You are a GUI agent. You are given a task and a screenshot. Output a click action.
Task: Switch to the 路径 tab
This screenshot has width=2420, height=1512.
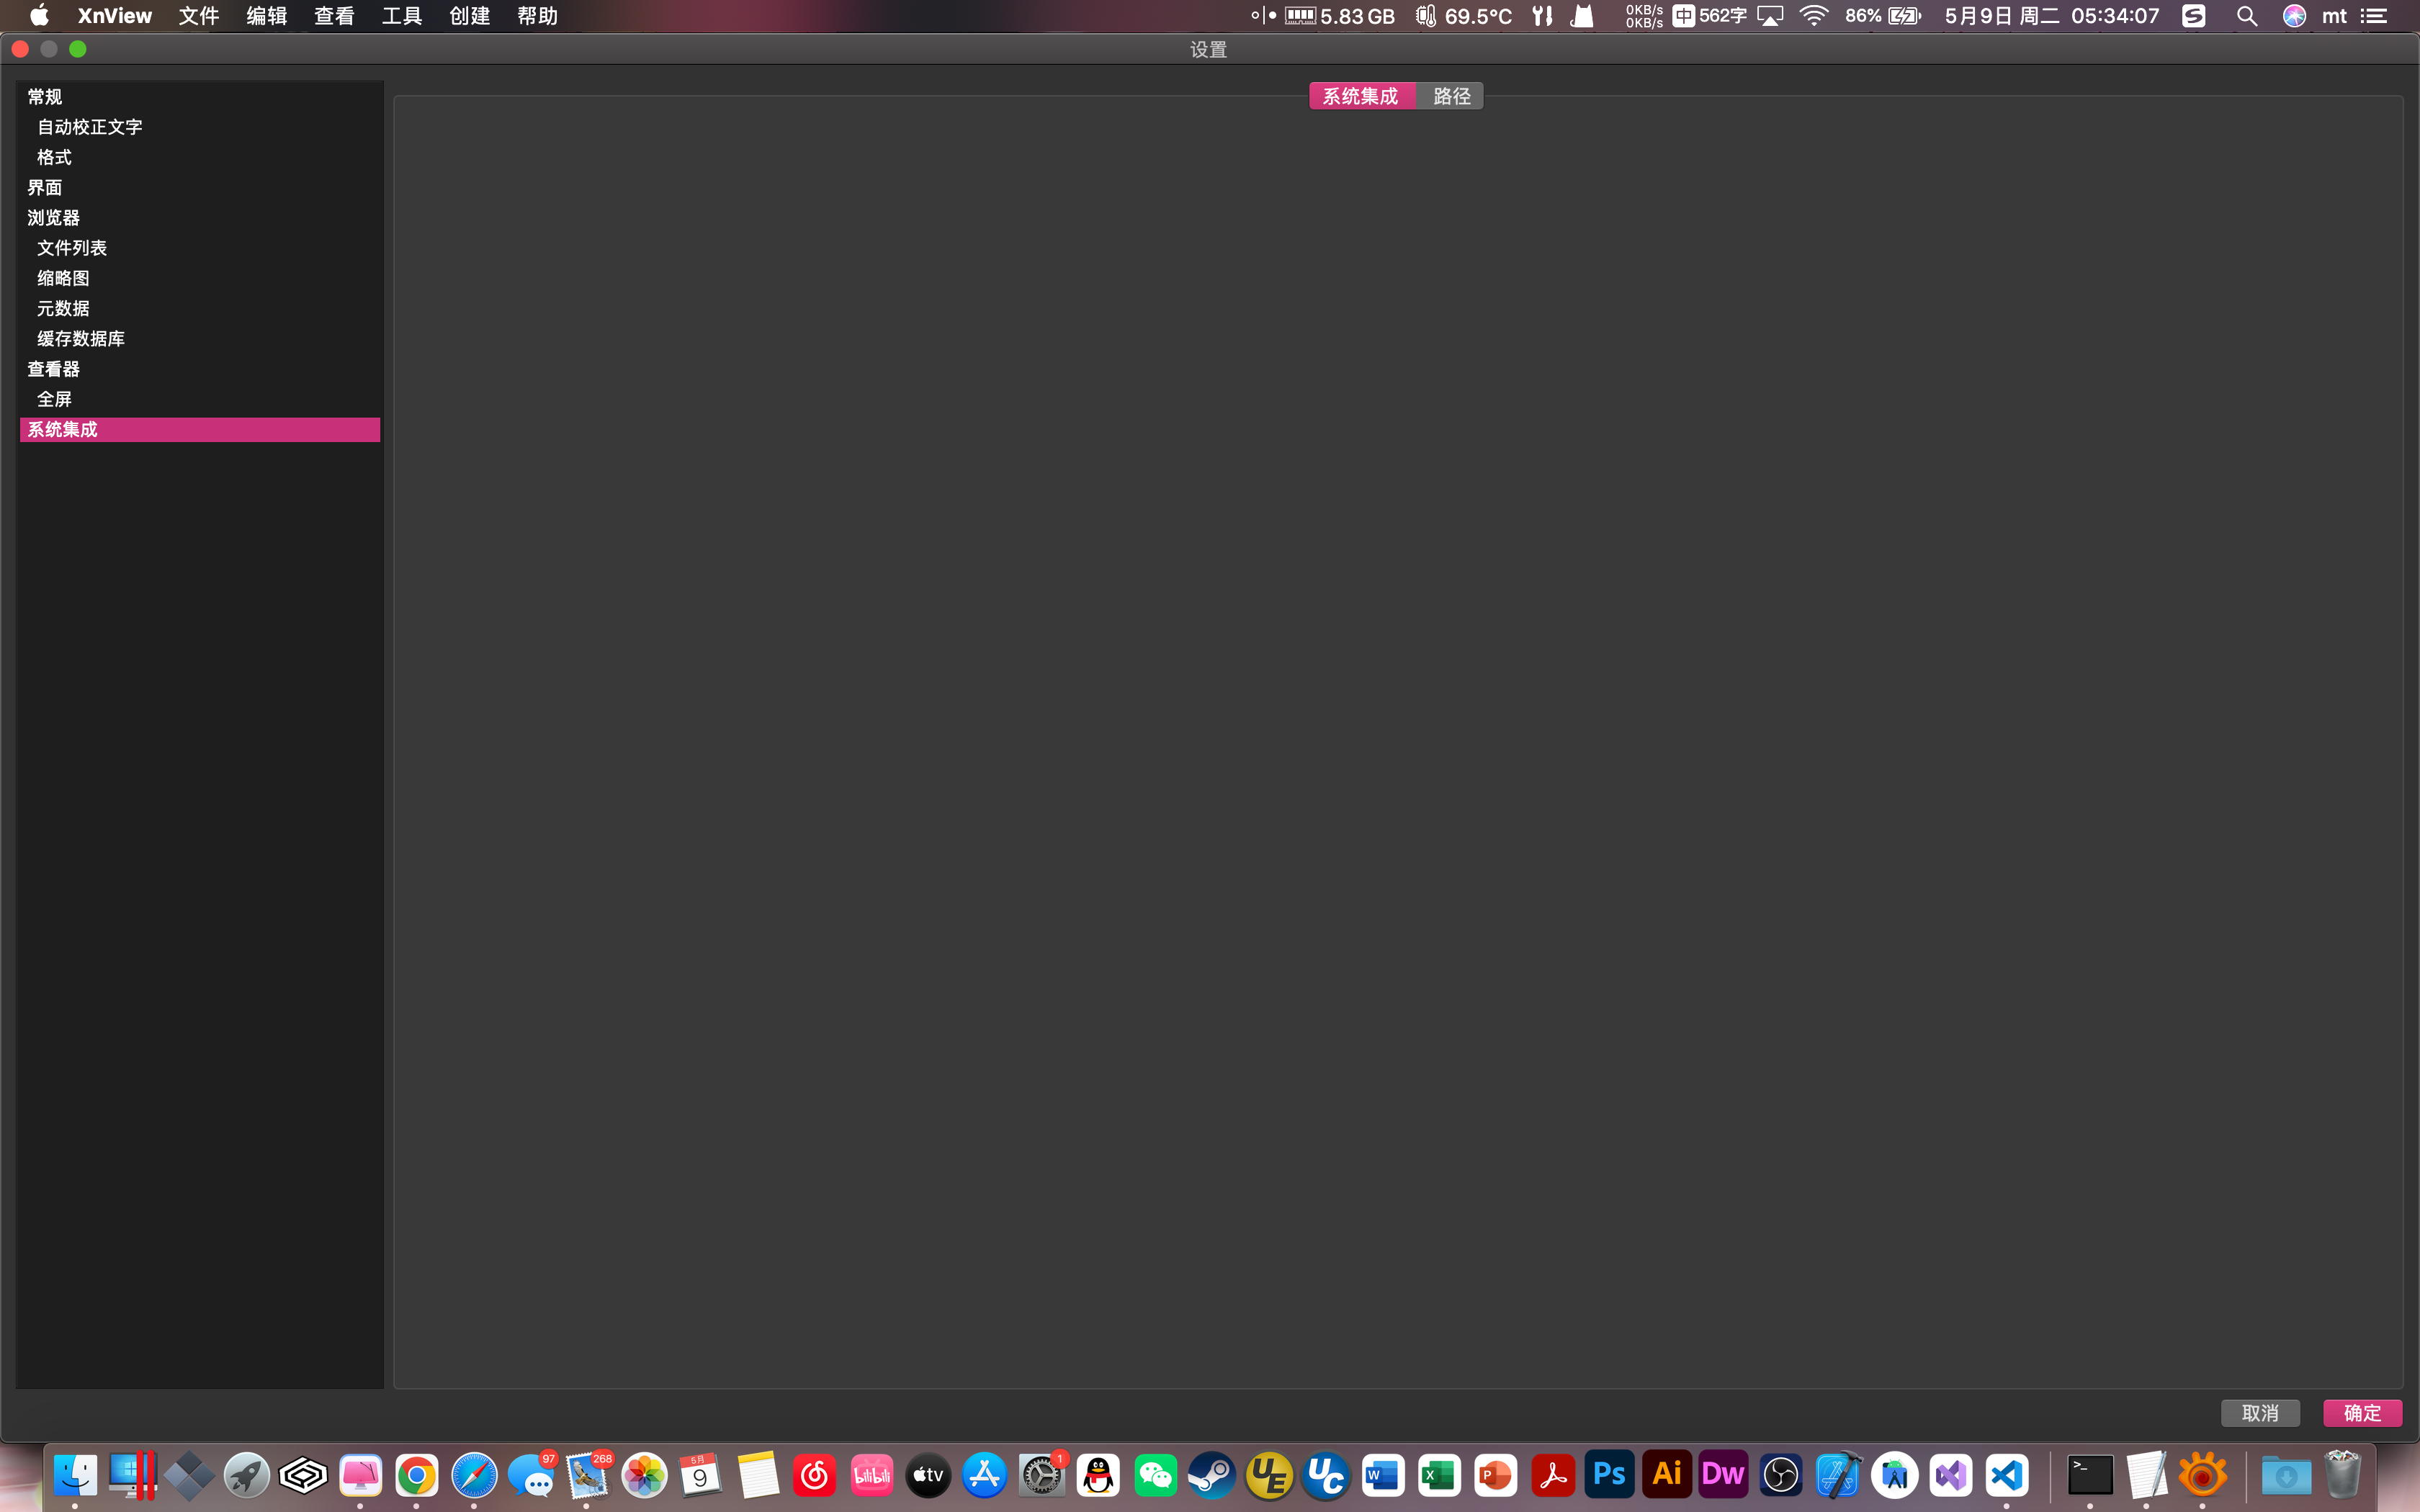point(1451,96)
